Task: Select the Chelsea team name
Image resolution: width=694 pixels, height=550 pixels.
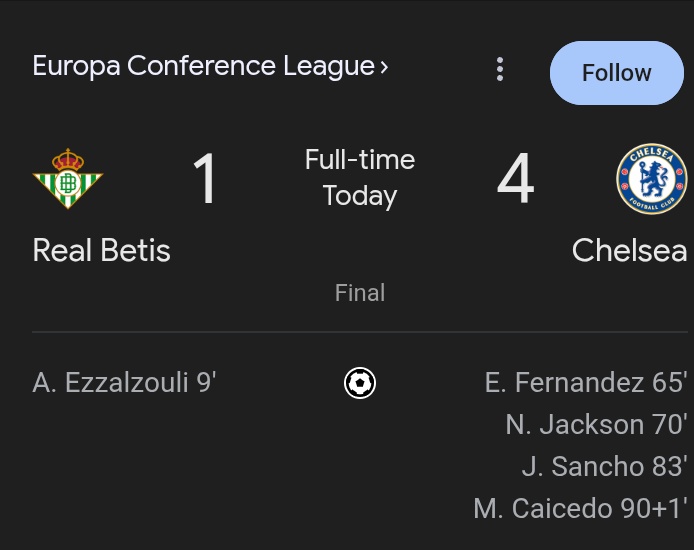Action: click(629, 250)
